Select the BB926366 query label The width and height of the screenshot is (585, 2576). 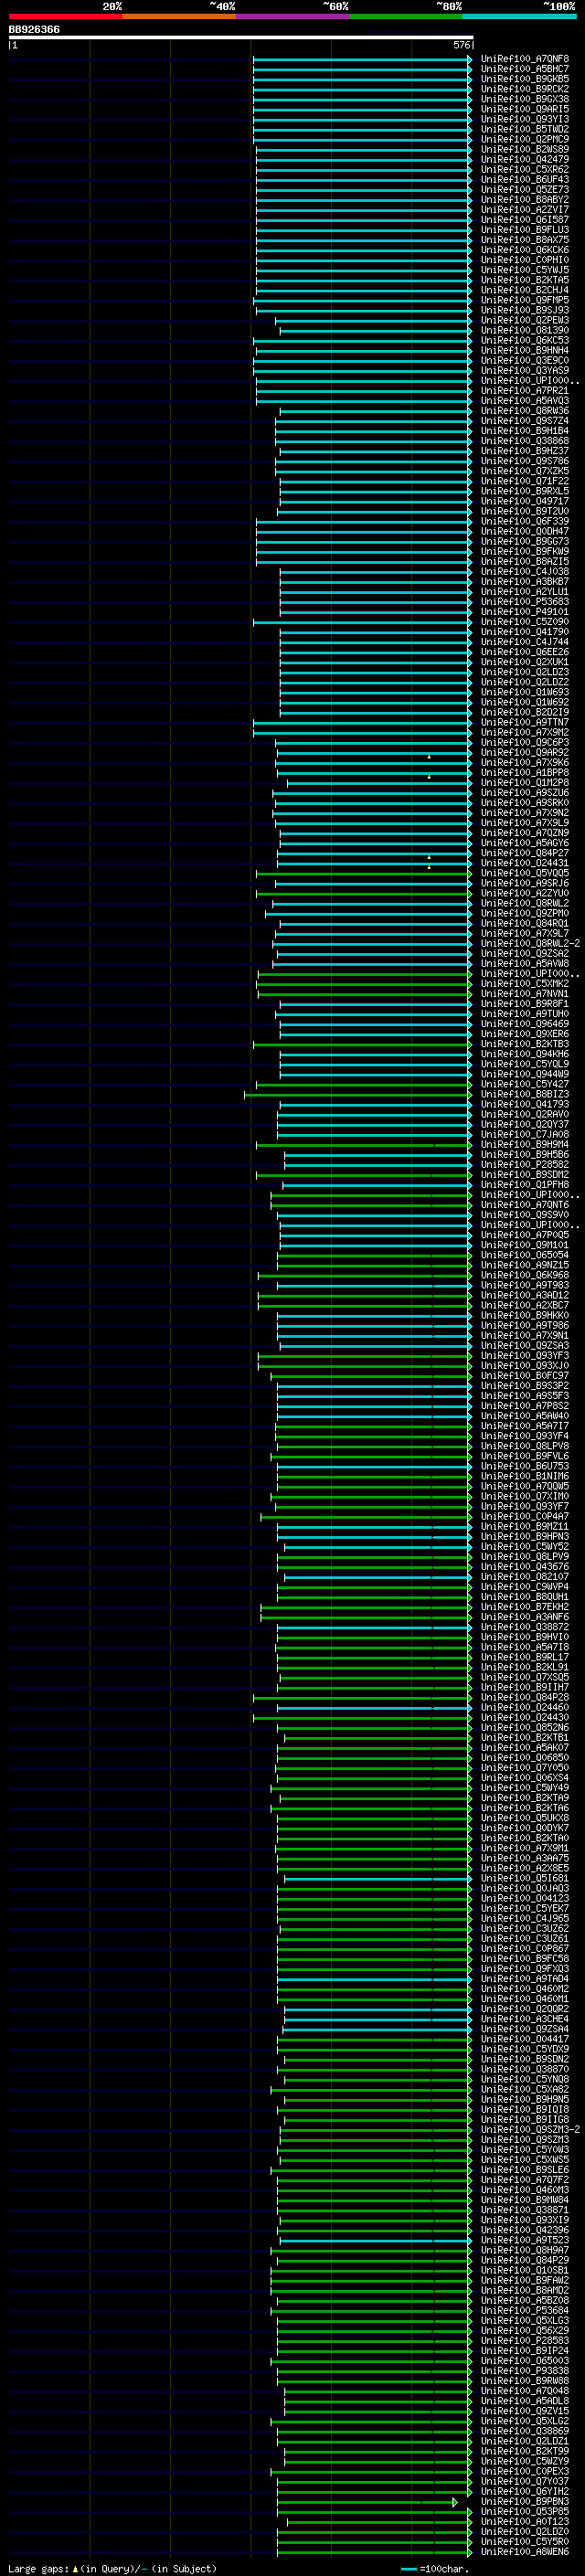(34, 29)
